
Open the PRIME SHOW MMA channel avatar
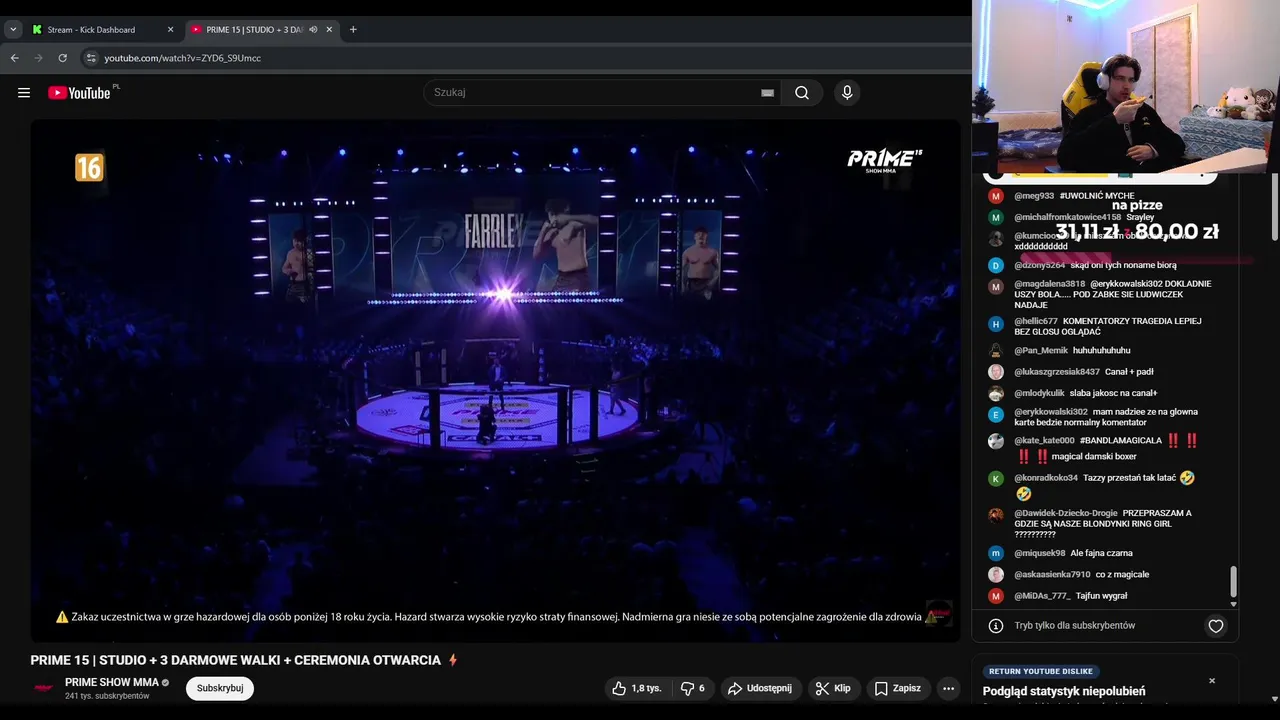click(44, 688)
